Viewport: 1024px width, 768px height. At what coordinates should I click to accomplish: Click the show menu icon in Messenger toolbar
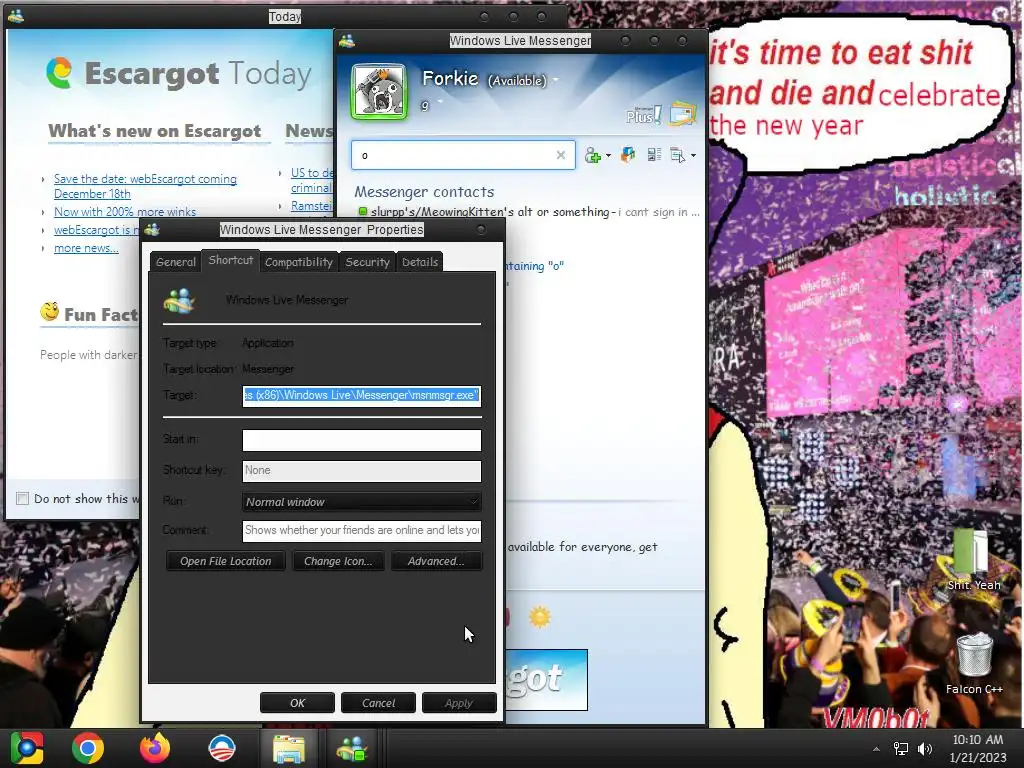tap(677, 155)
